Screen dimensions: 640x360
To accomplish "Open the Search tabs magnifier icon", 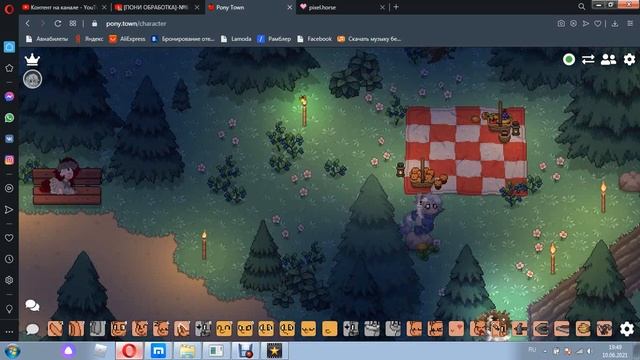I will (582, 7).
